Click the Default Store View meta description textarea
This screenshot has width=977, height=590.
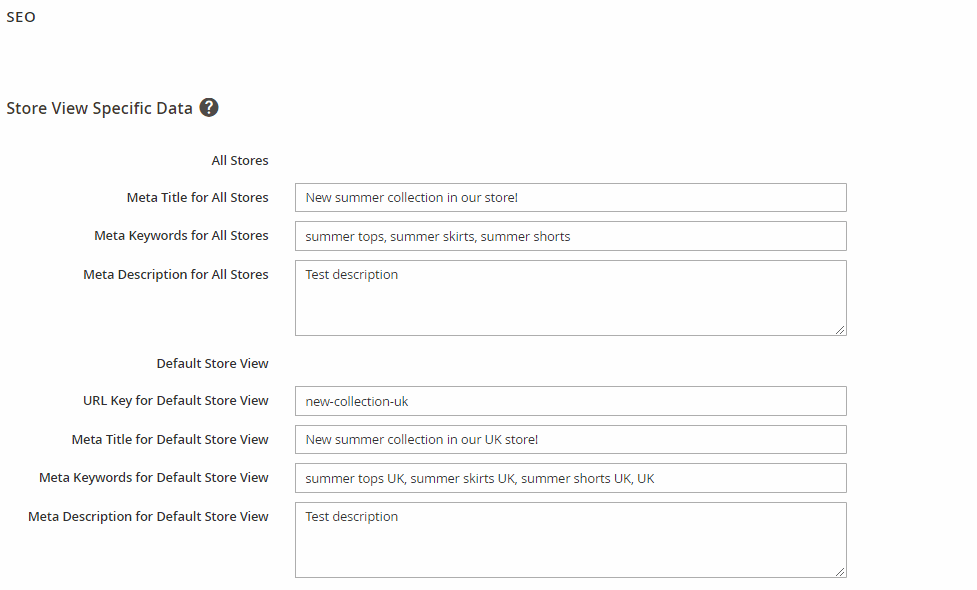(570, 540)
